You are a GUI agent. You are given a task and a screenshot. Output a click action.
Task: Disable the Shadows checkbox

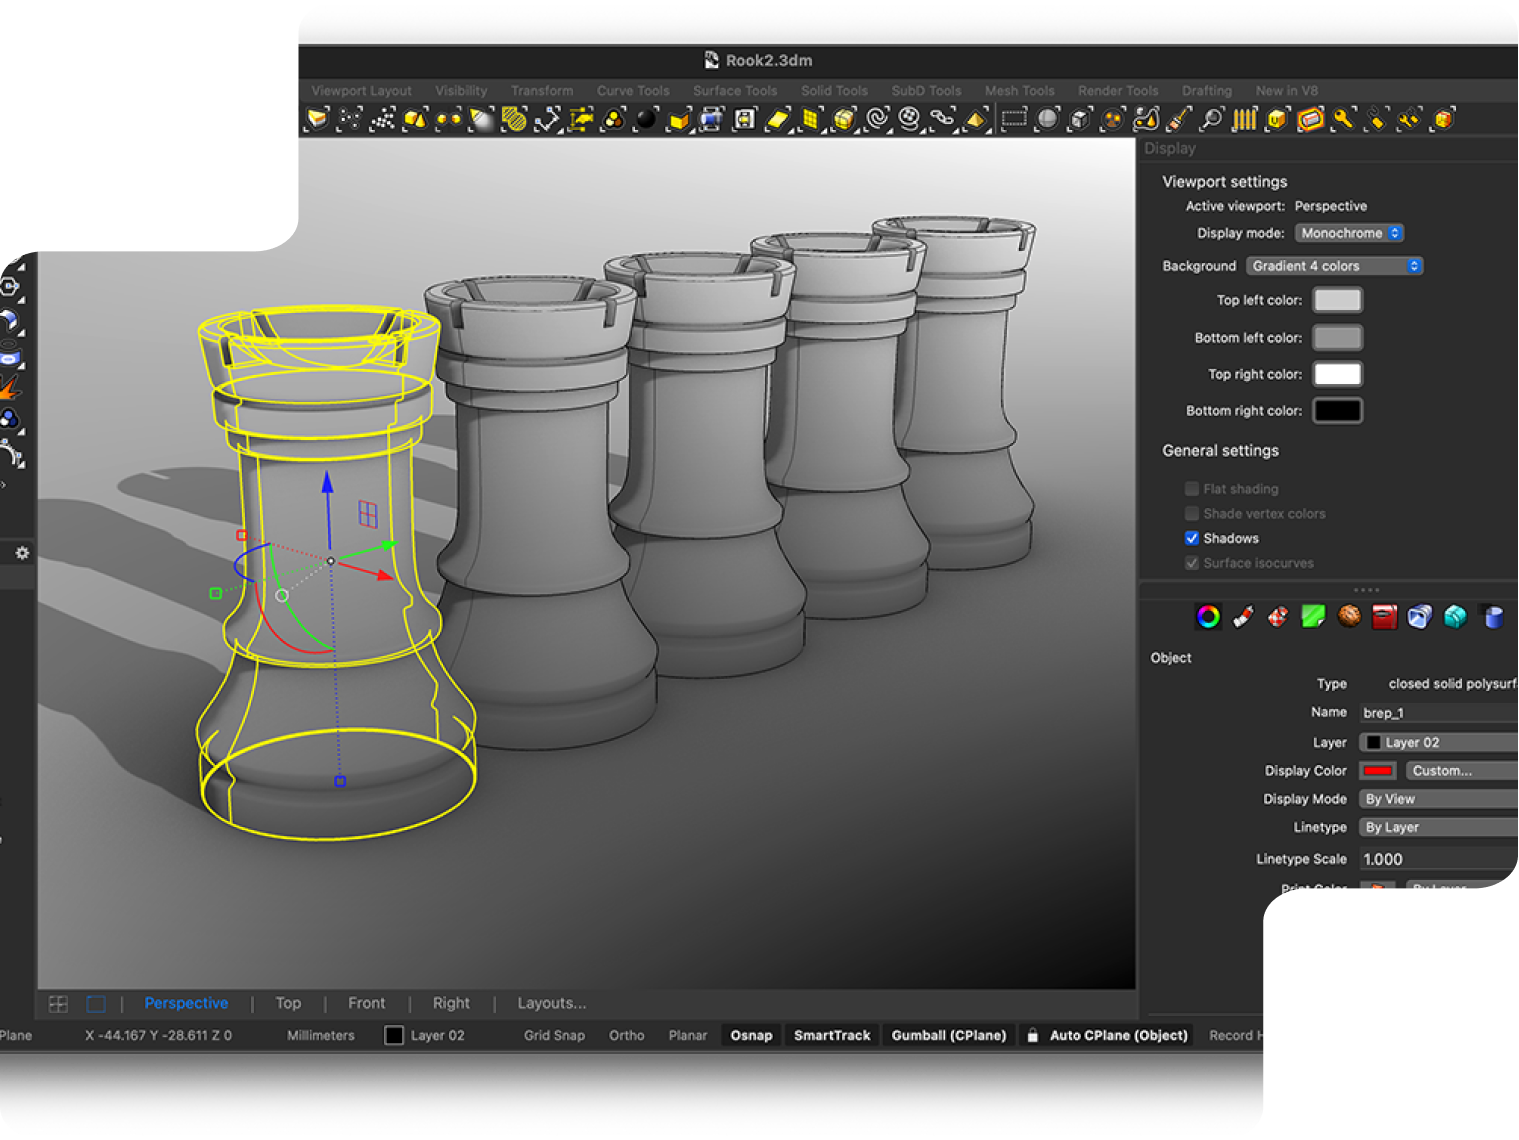(x=1192, y=538)
